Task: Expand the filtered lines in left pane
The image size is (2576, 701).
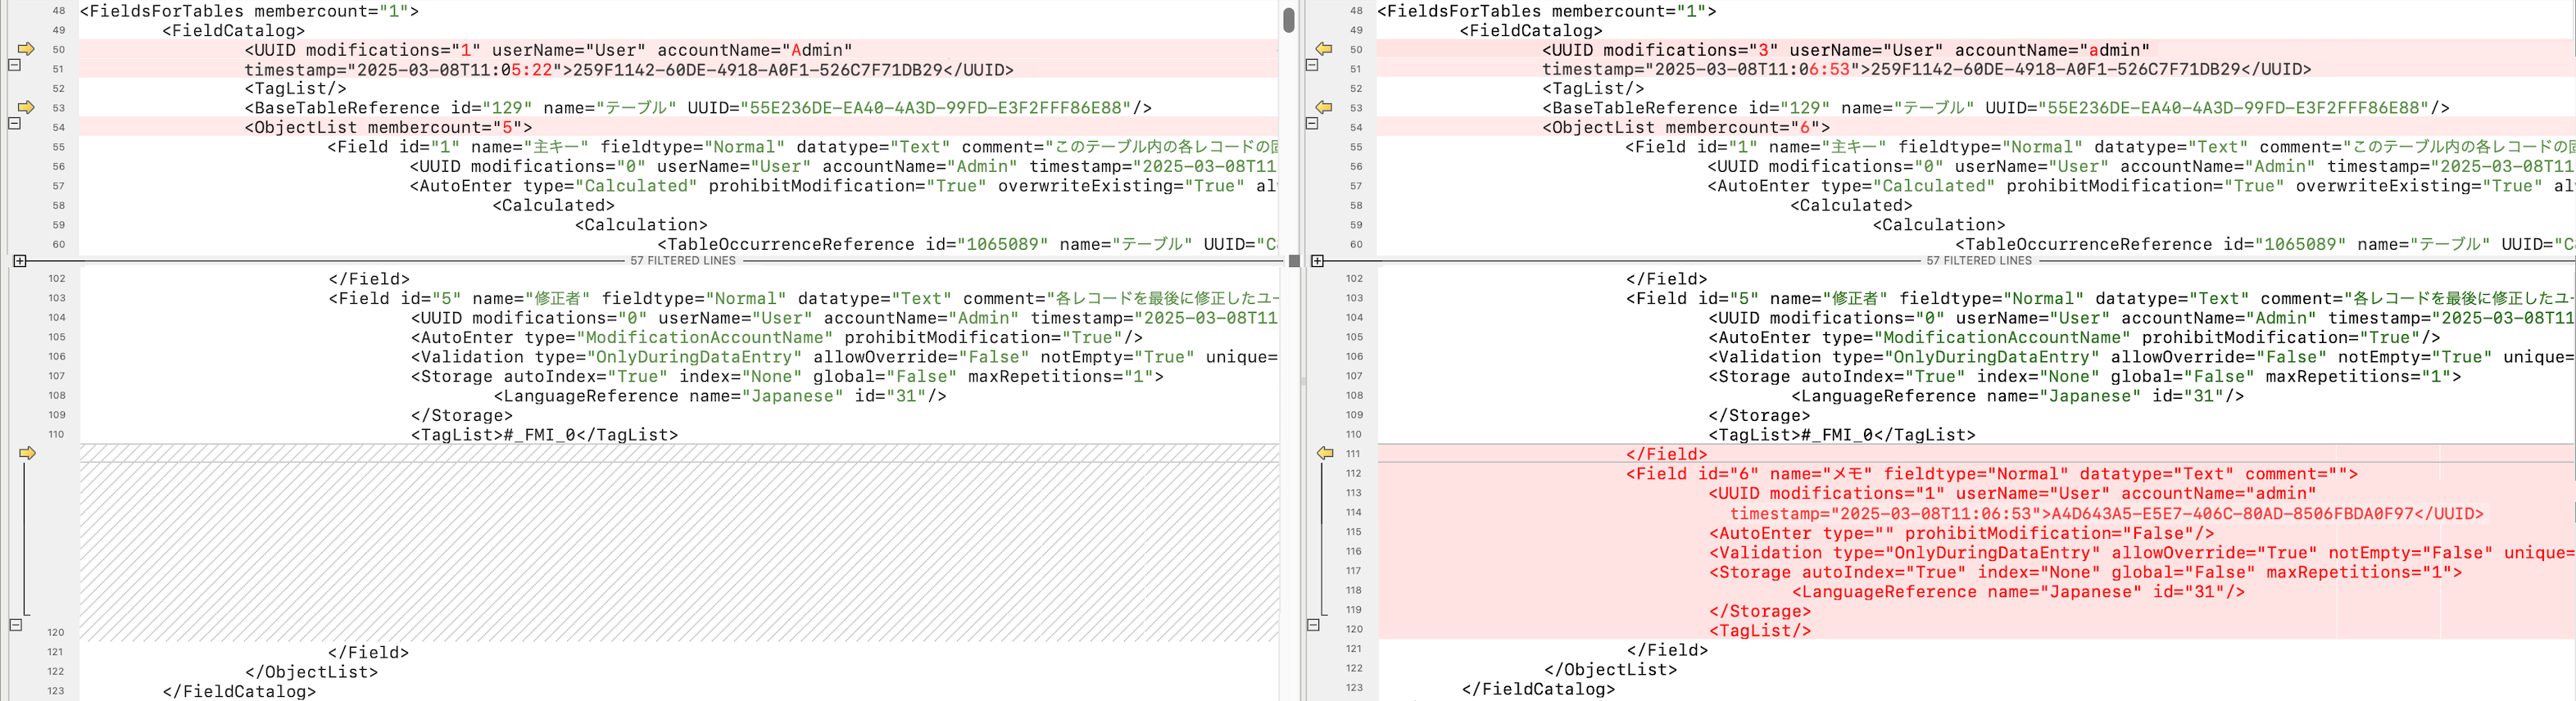Action: point(19,261)
